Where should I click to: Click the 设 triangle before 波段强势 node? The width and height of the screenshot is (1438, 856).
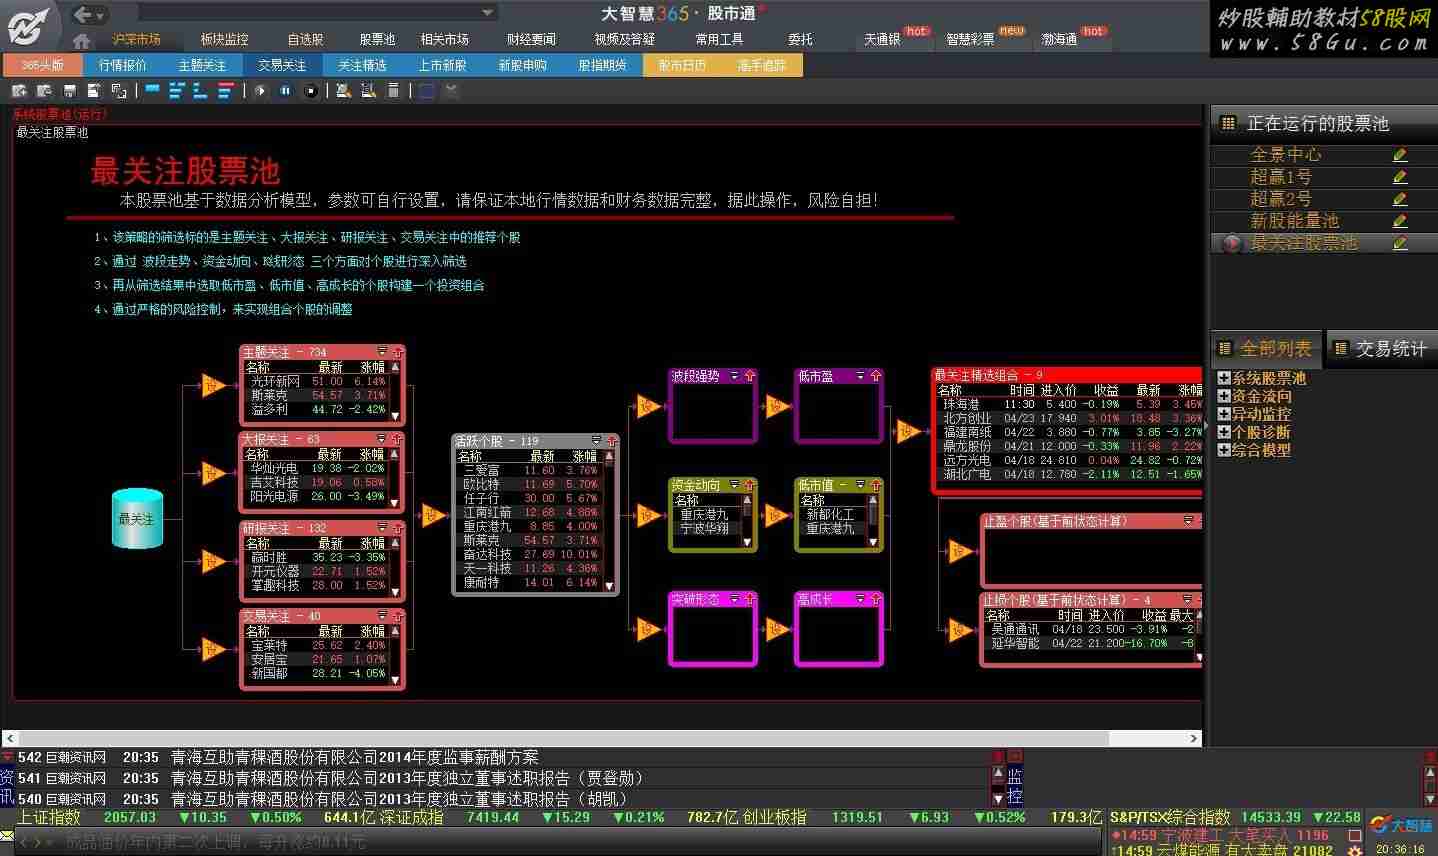pos(647,405)
